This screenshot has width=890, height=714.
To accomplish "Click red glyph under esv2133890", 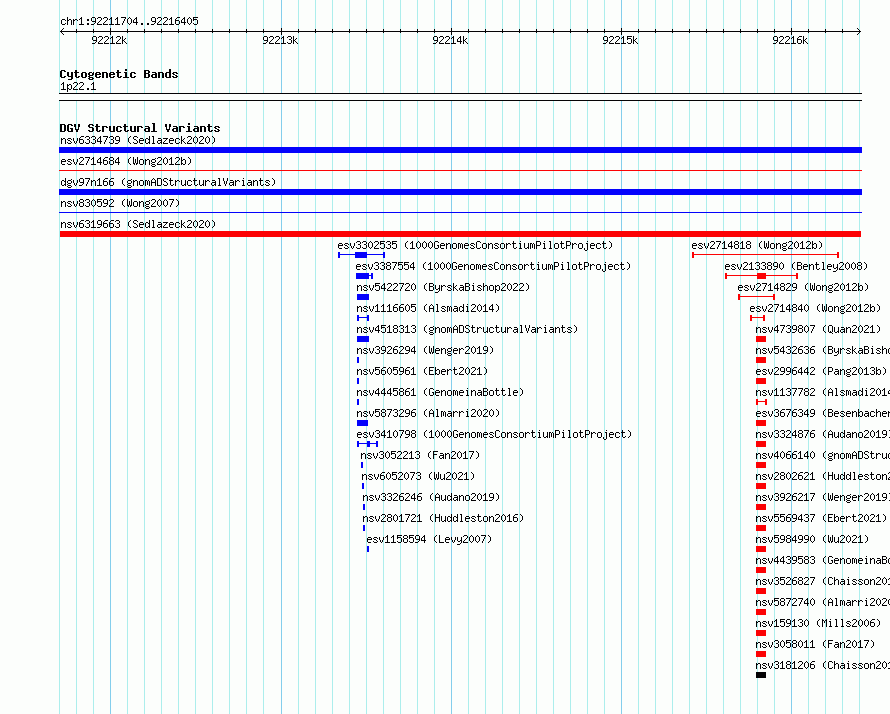I will click(762, 276).
